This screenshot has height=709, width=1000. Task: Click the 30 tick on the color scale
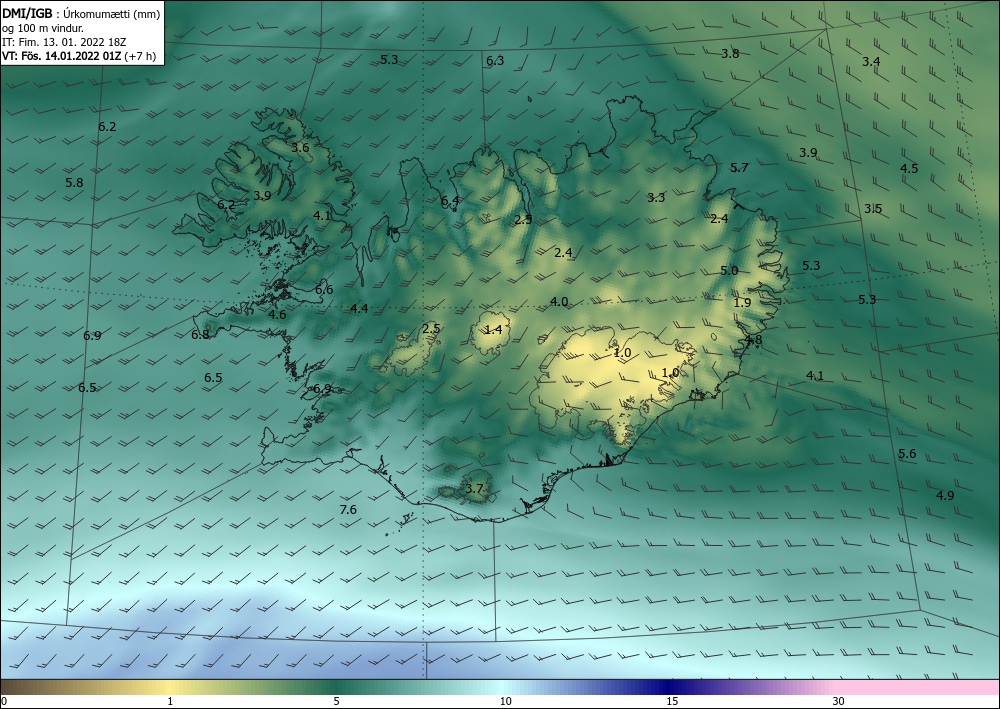coord(839,701)
